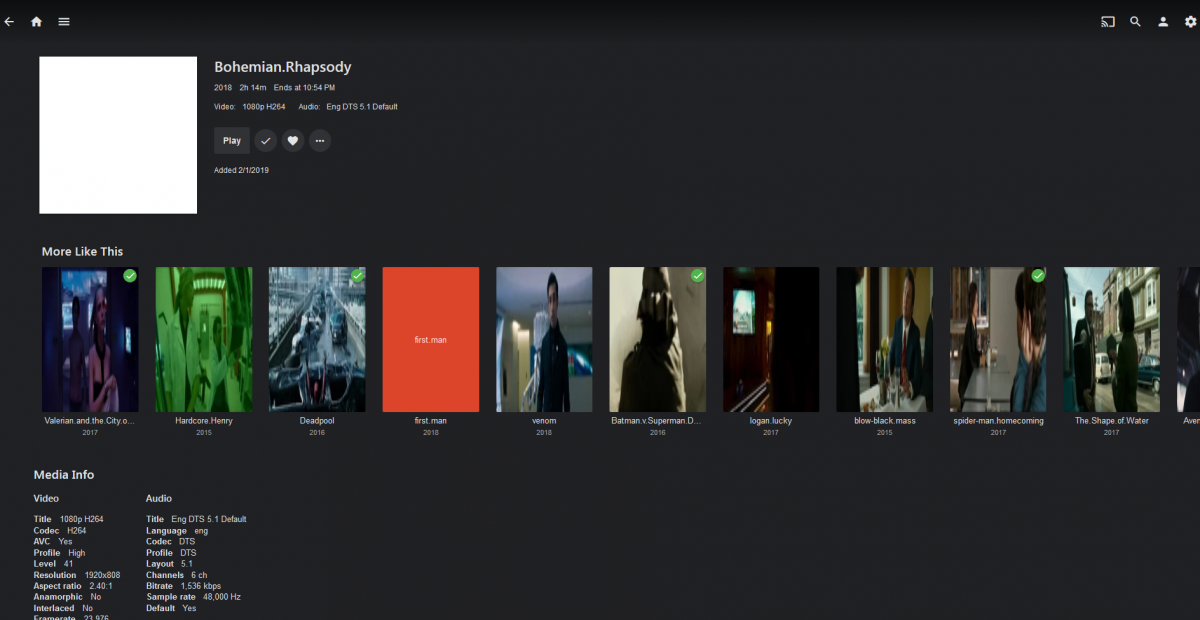Image resolution: width=1200 pixels, height=620 pixels.
Task: Click the watched checkmark on Batman.v.Superman poster
Action: 698,275
